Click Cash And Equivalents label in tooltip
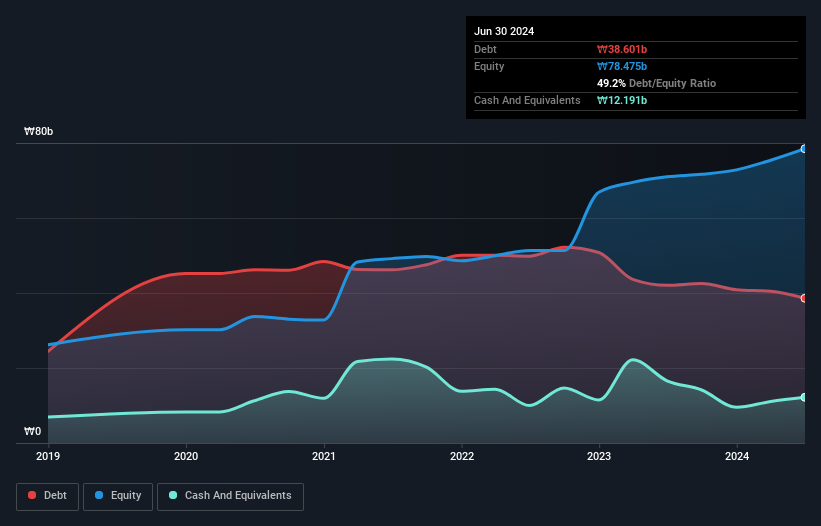The image size is (821, 526). 527,100
